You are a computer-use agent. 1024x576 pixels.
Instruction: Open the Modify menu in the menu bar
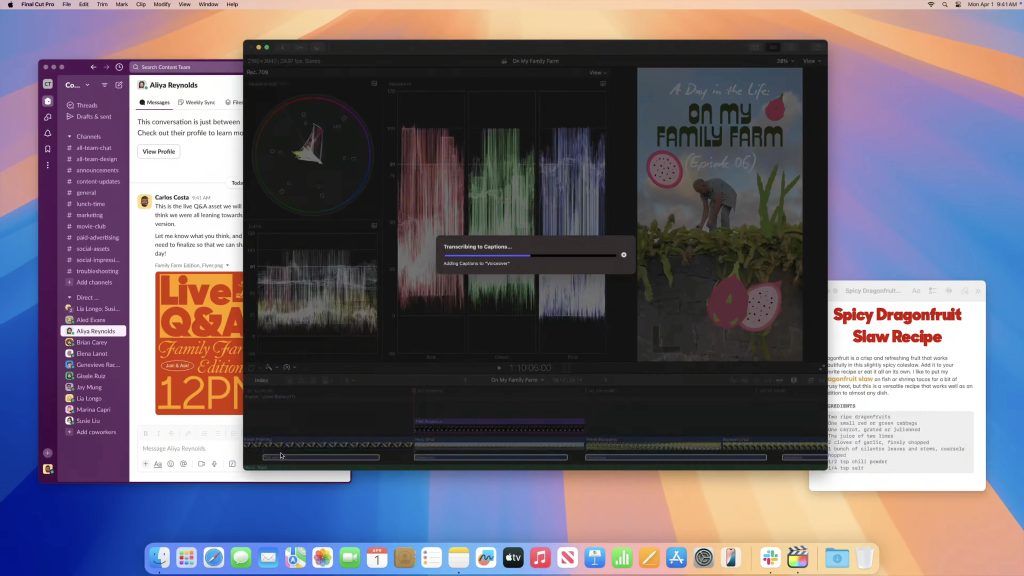tap(161, 4)
